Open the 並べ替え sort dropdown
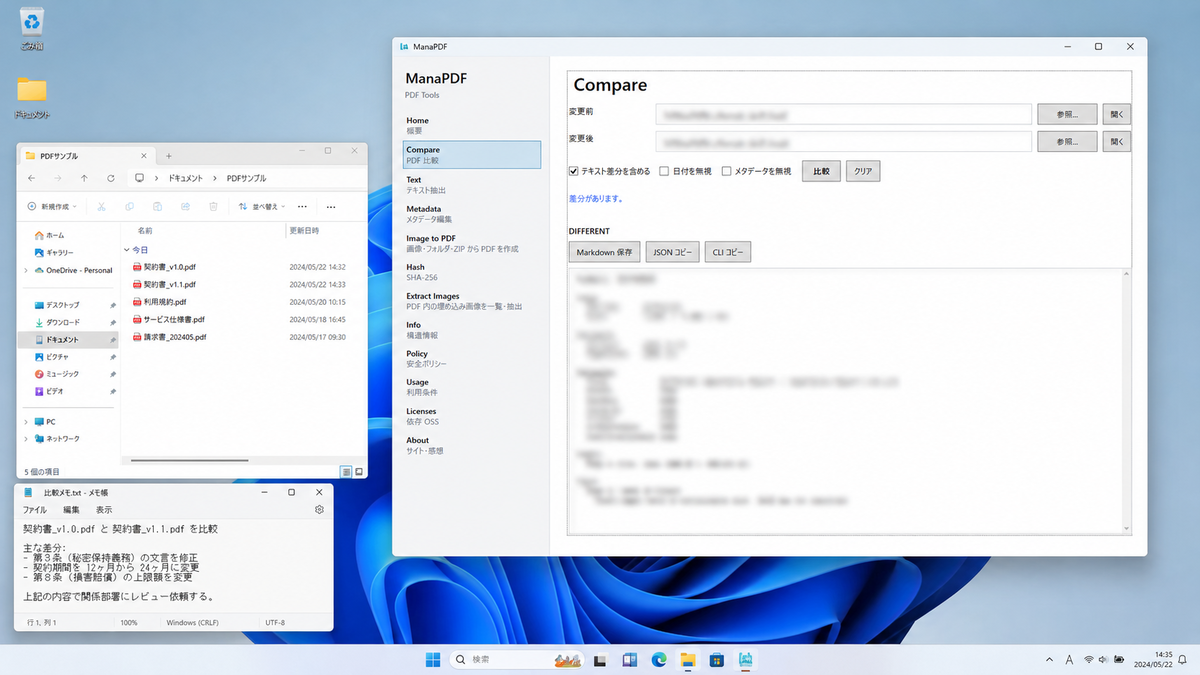 coord(264,206)
